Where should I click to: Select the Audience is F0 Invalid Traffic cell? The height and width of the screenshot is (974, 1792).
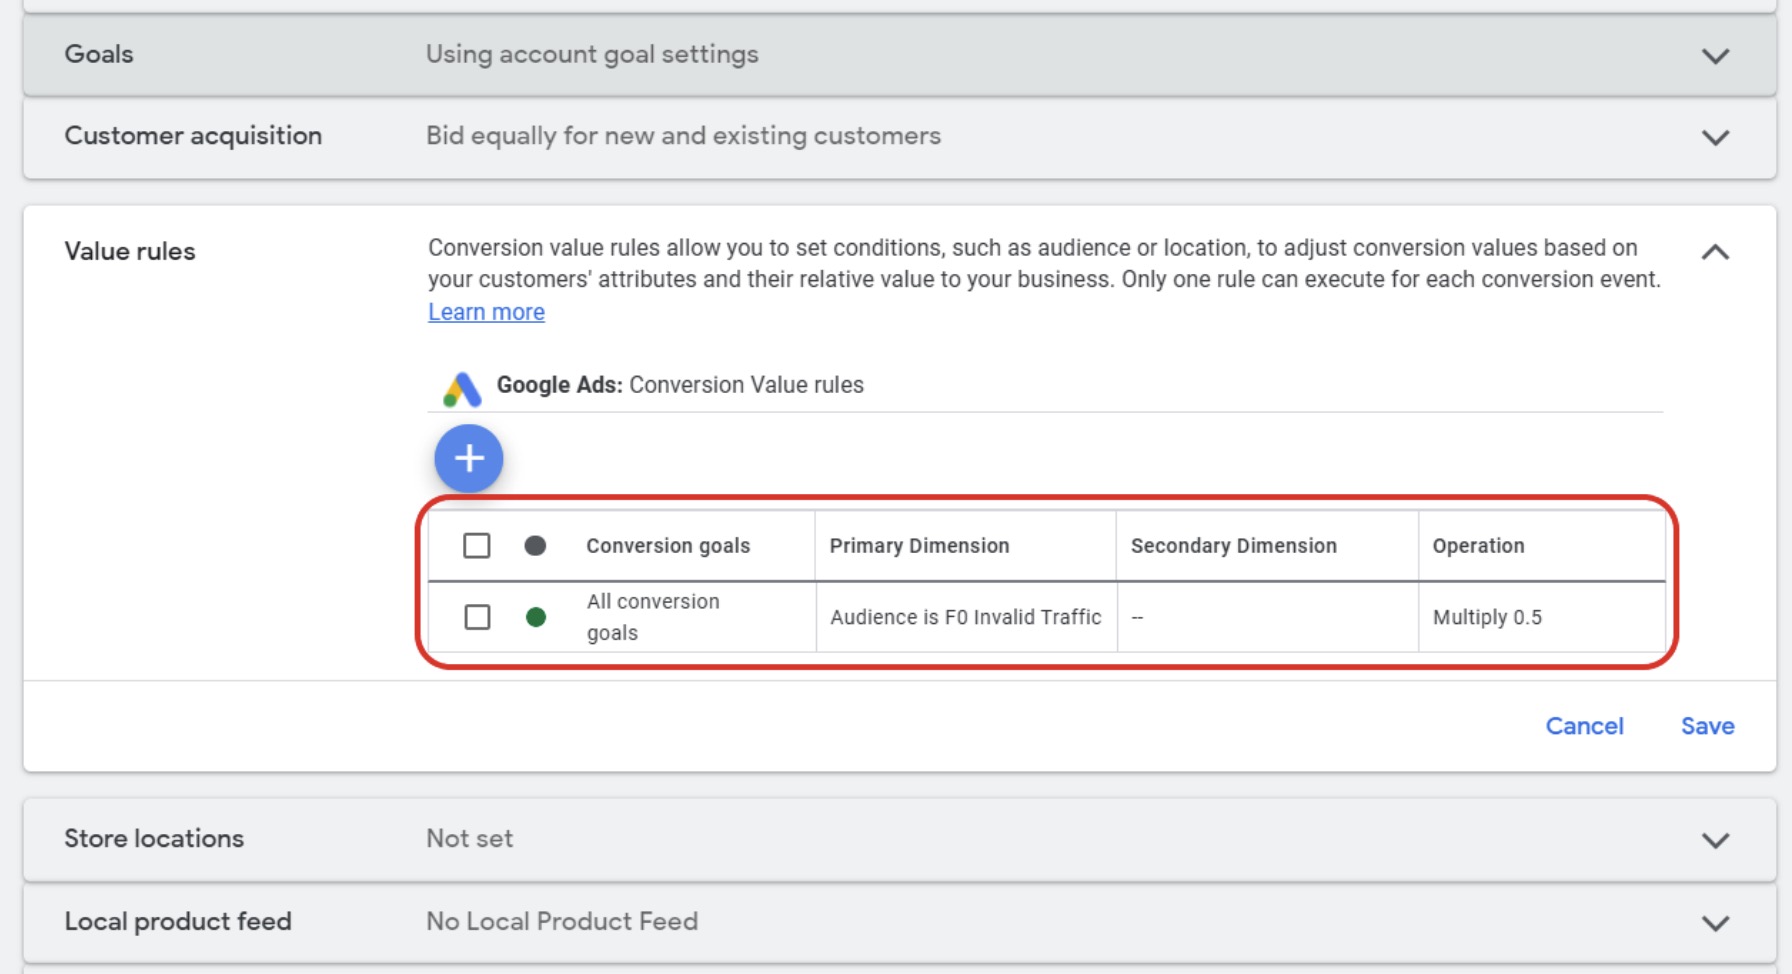click(965, 617)
